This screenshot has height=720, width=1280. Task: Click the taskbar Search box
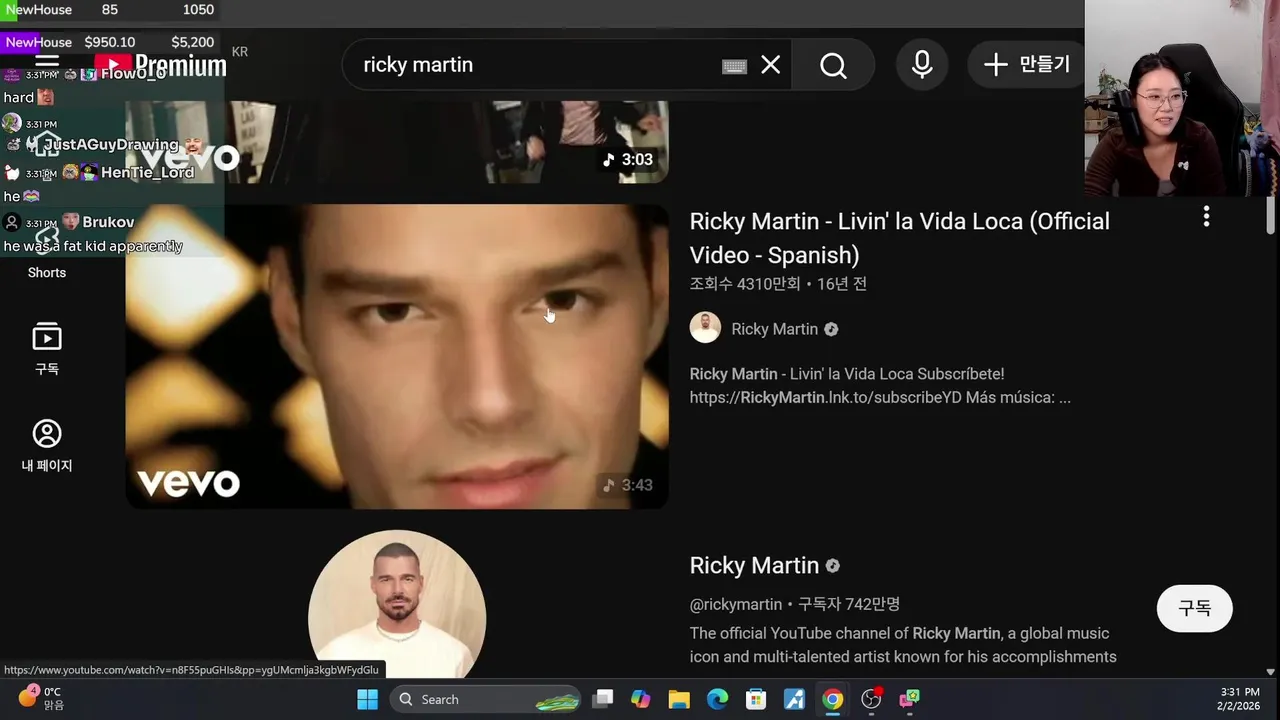487,699
